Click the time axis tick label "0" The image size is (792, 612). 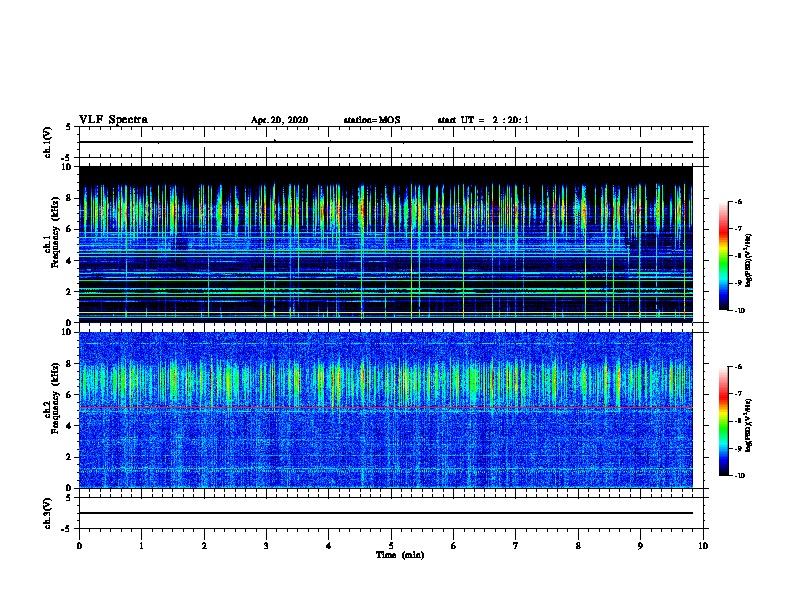(79, 546)
